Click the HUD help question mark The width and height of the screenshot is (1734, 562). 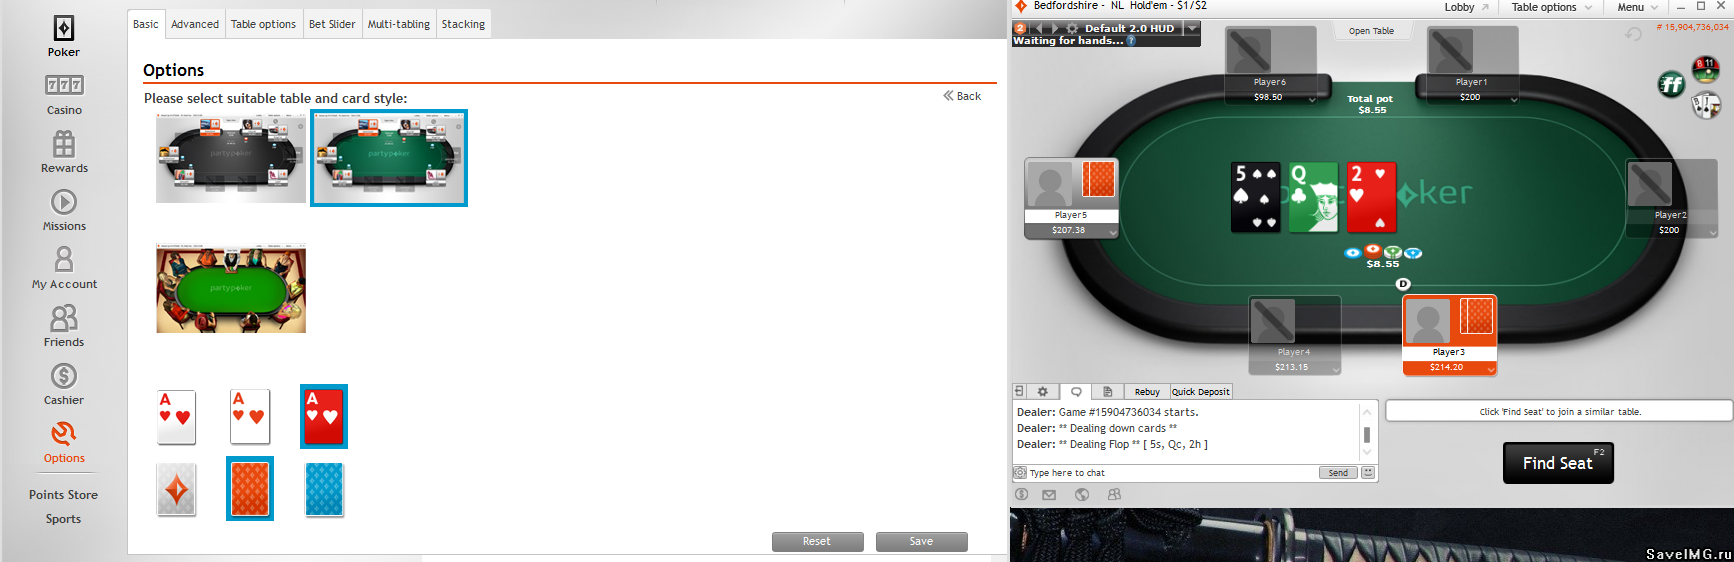click(x=1131, y=41)
